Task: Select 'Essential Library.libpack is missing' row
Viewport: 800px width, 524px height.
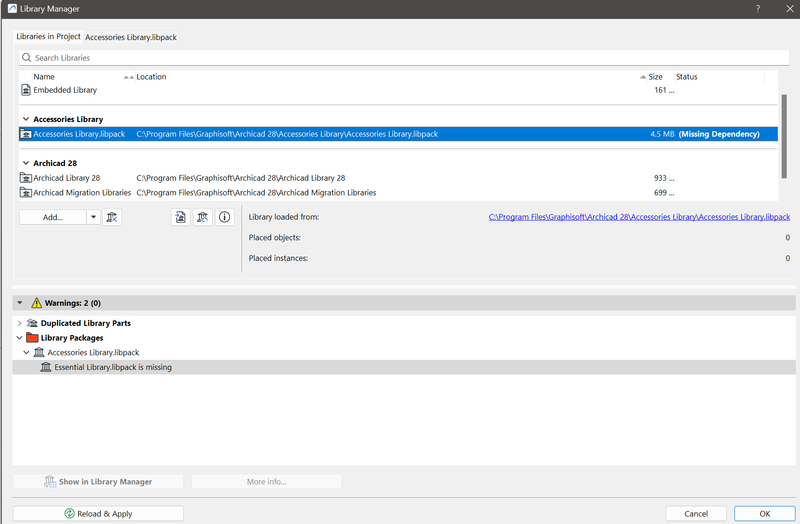Action: point(404,367)
